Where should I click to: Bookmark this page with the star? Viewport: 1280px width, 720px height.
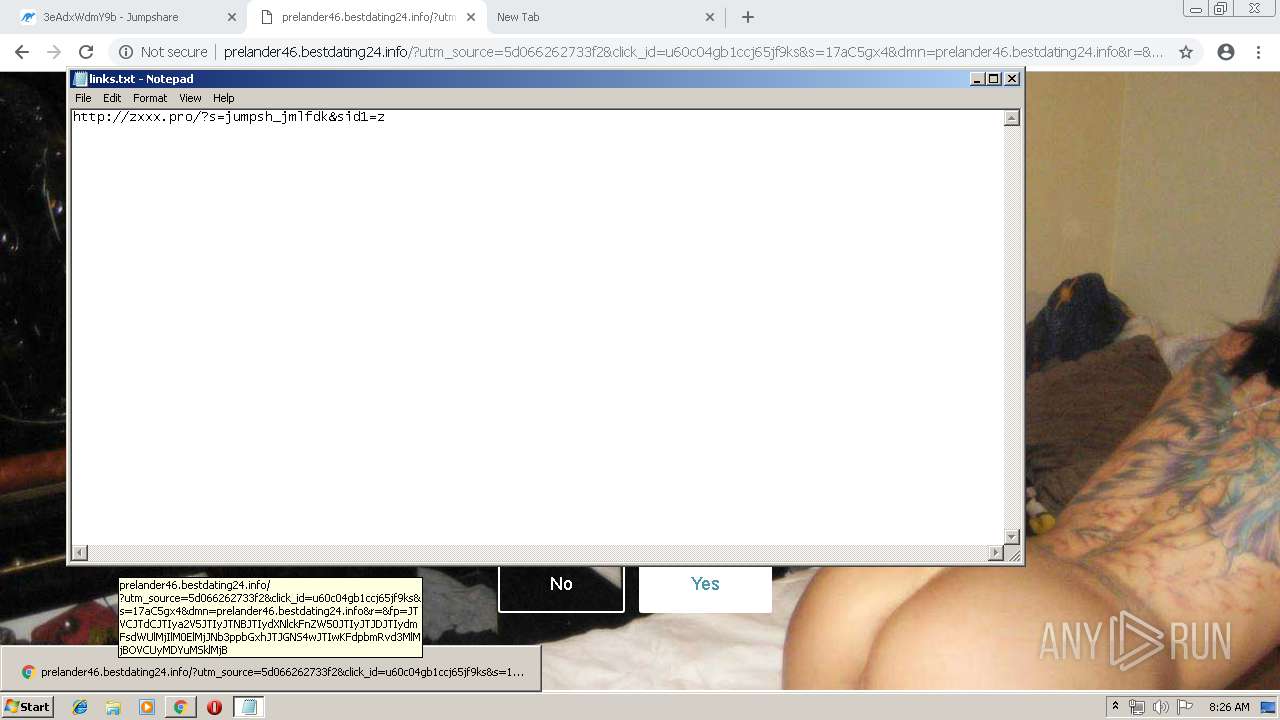pyautogui.click(x=1186, y=52)
